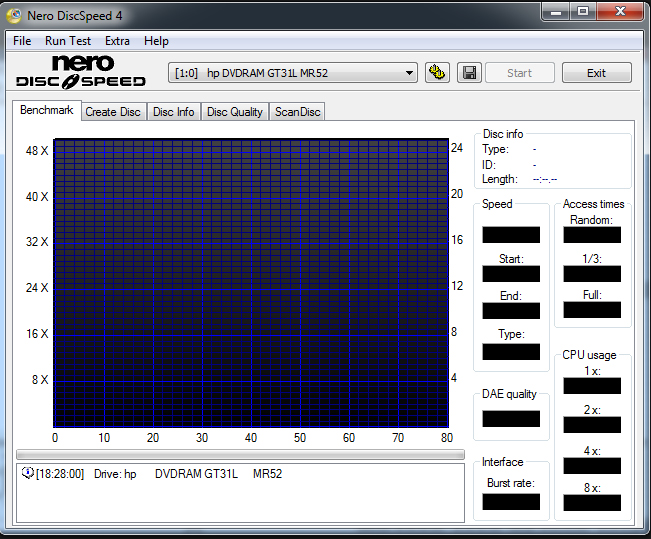Click the save floppy disk icon
Image resolution: width=651 pixels, height=539 pixels.
(469, 73)
